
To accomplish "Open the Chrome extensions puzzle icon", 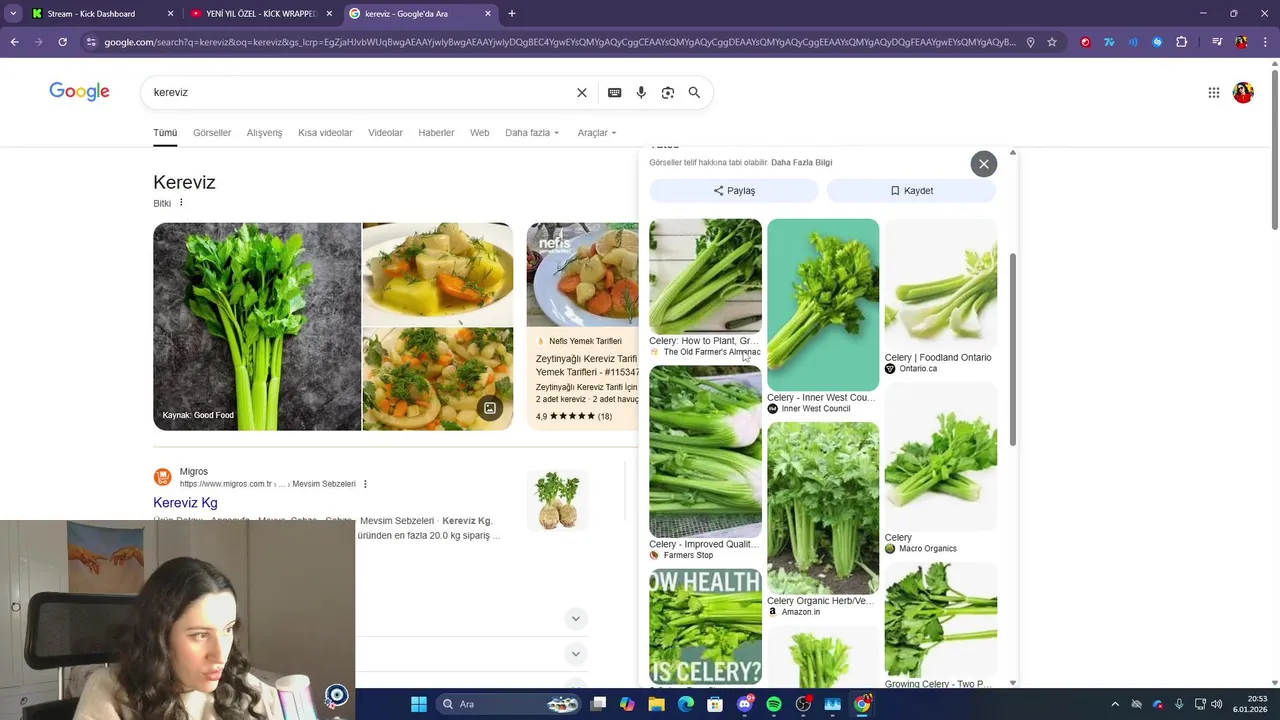I will click(1182, 42).
